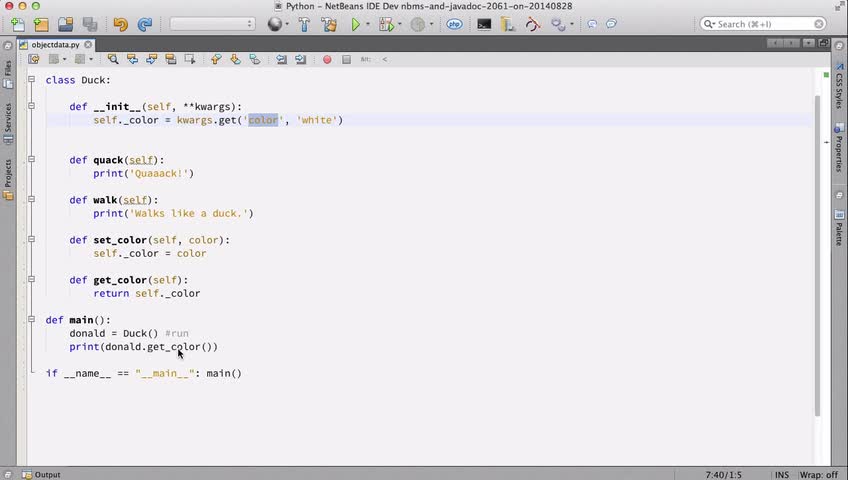Click the red compass-like tool icon
The width and height of the screenshot is (848, 480).
(x=533, y=24)
